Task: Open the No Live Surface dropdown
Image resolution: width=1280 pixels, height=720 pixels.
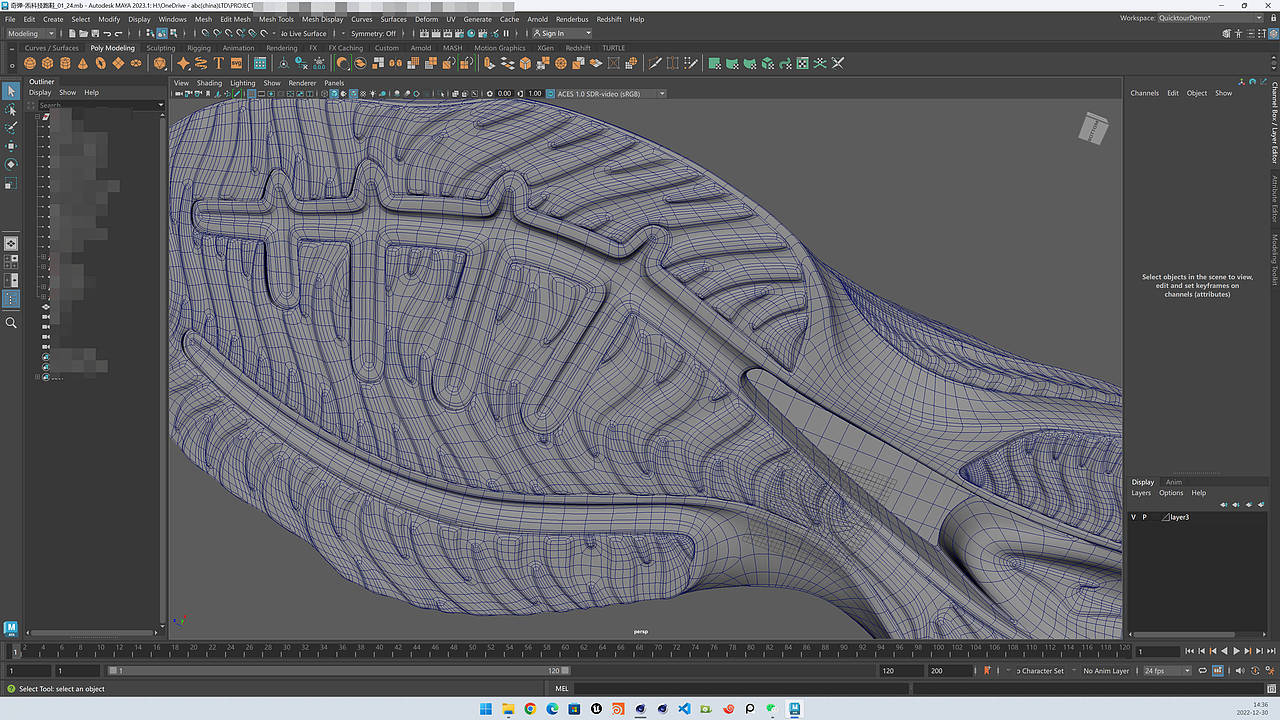Action: (303, 33)
